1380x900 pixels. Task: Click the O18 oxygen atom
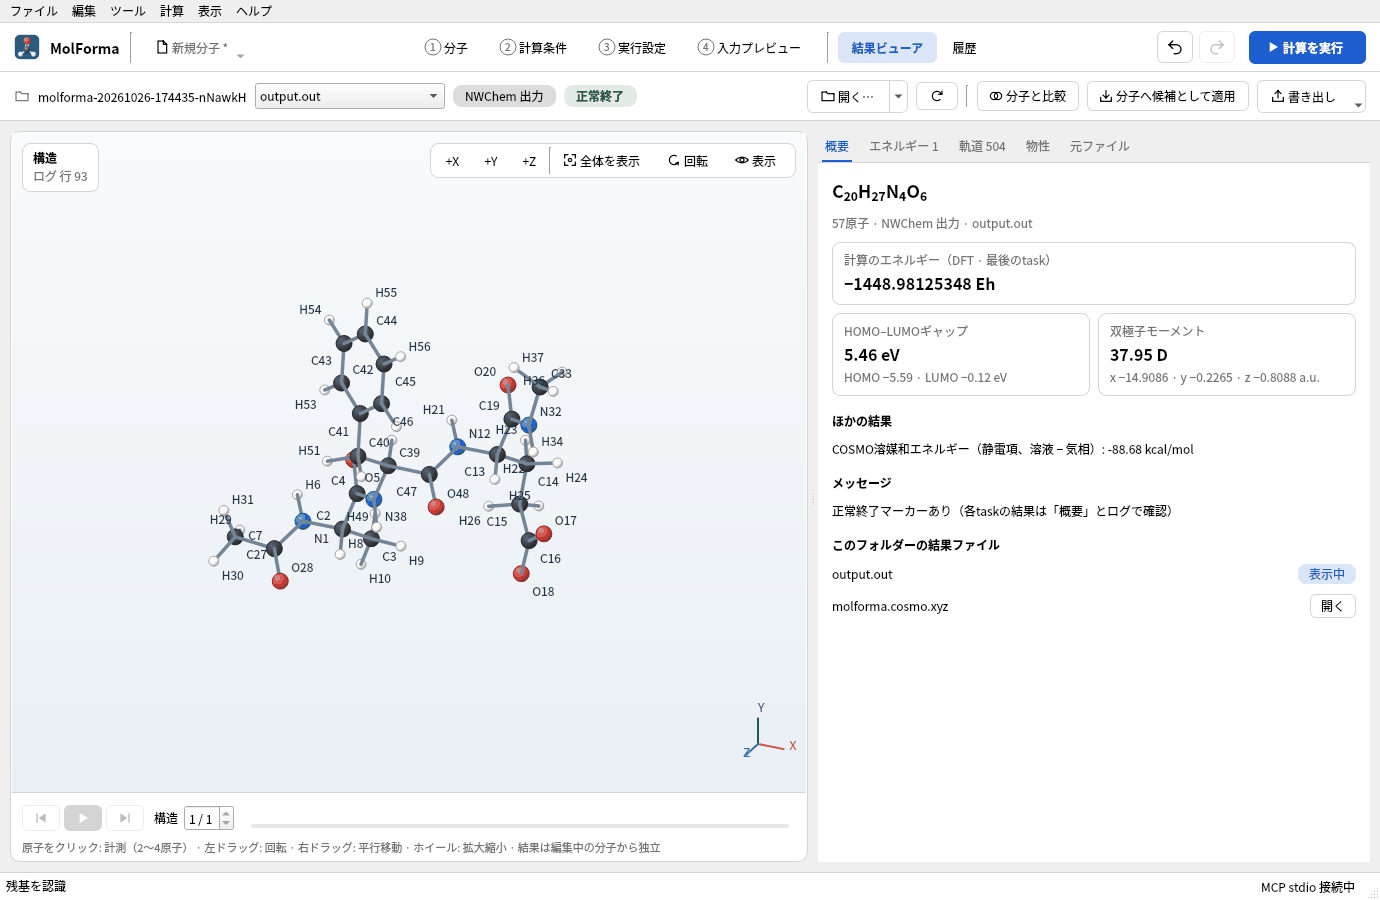tap(521, 573)
